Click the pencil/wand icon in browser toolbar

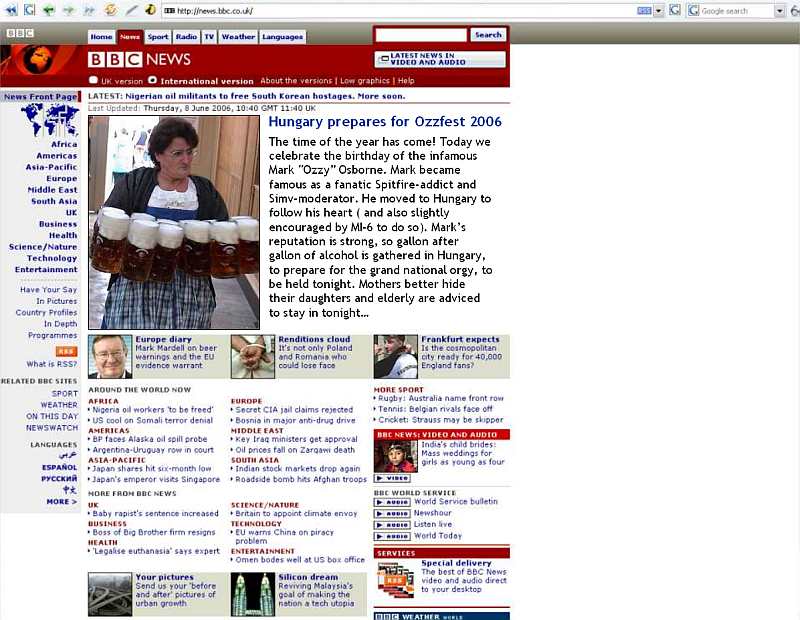click(x=132, y=10)
